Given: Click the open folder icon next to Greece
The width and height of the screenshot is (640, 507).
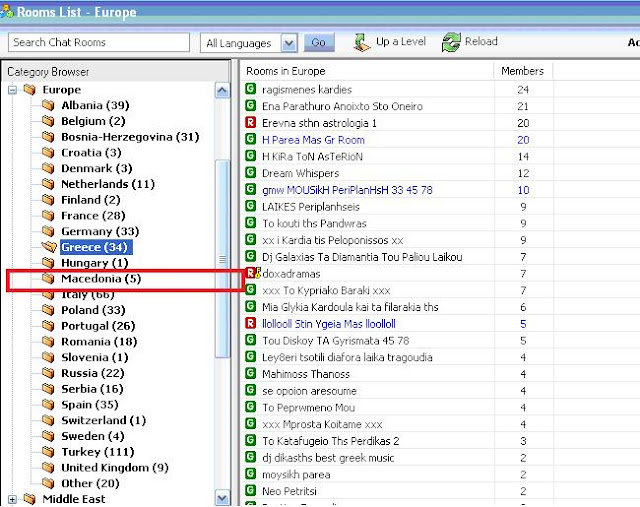Looking at the screenshot, I should point(49,247).
